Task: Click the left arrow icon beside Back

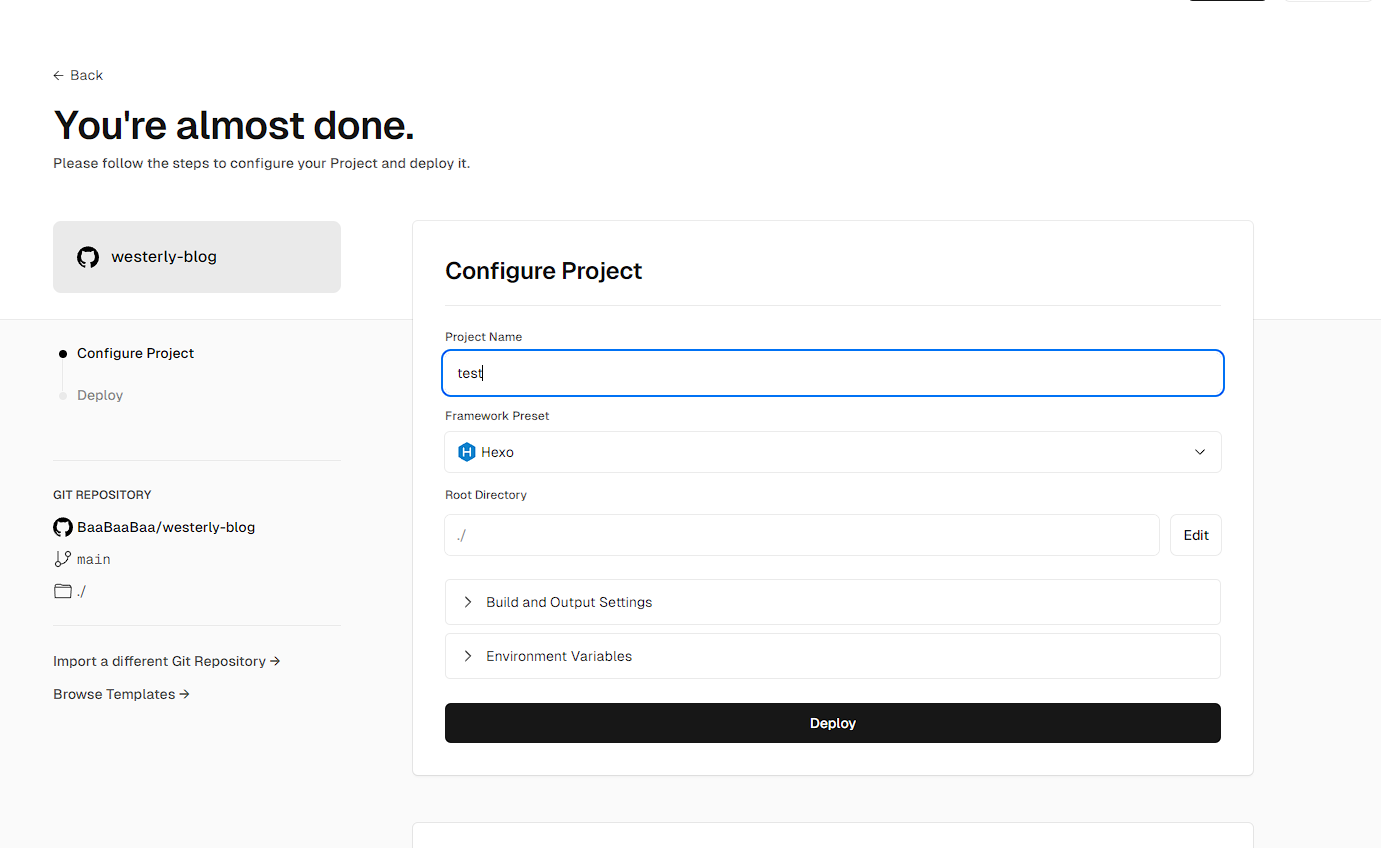Action: pyautogui.click(x=59, y=76)
